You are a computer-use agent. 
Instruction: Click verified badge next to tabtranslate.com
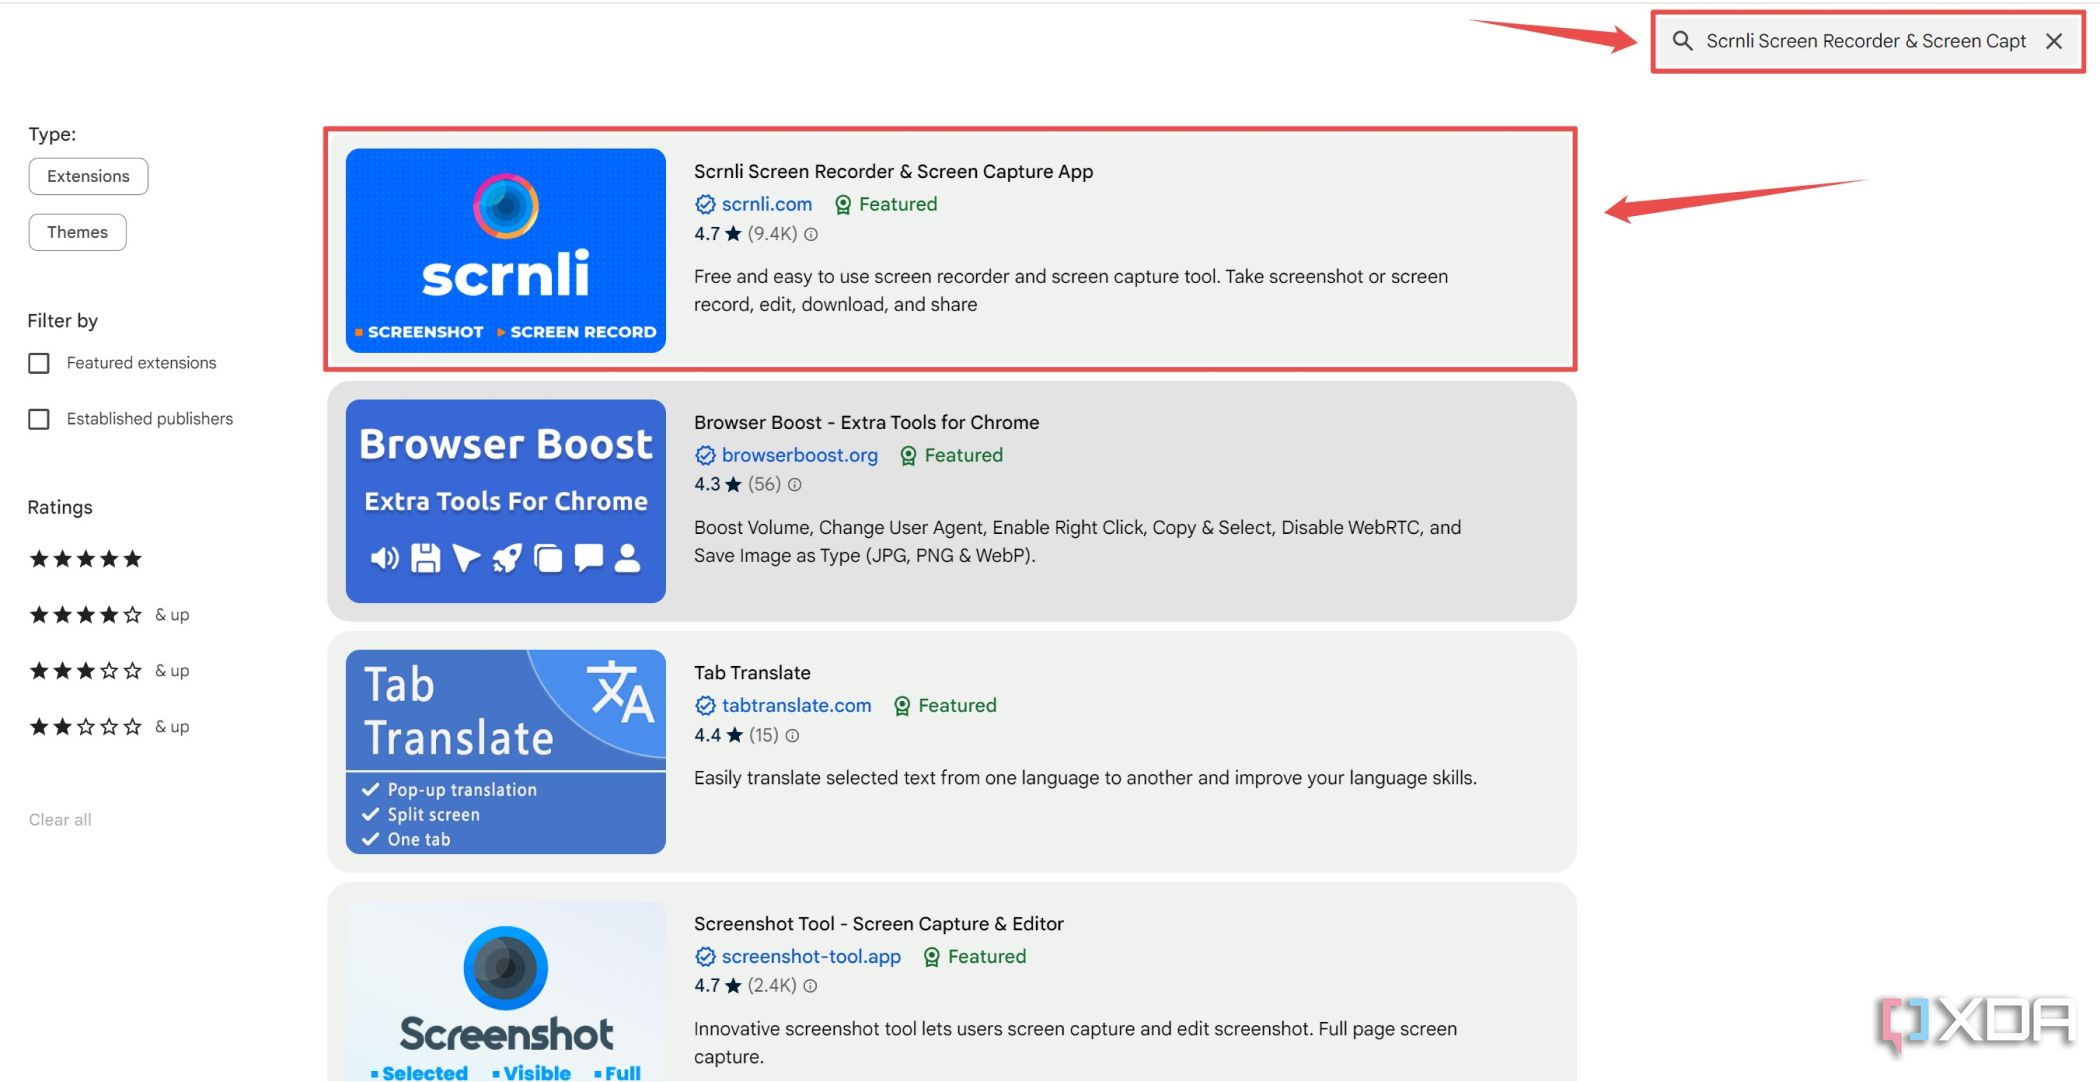point(705,706)
